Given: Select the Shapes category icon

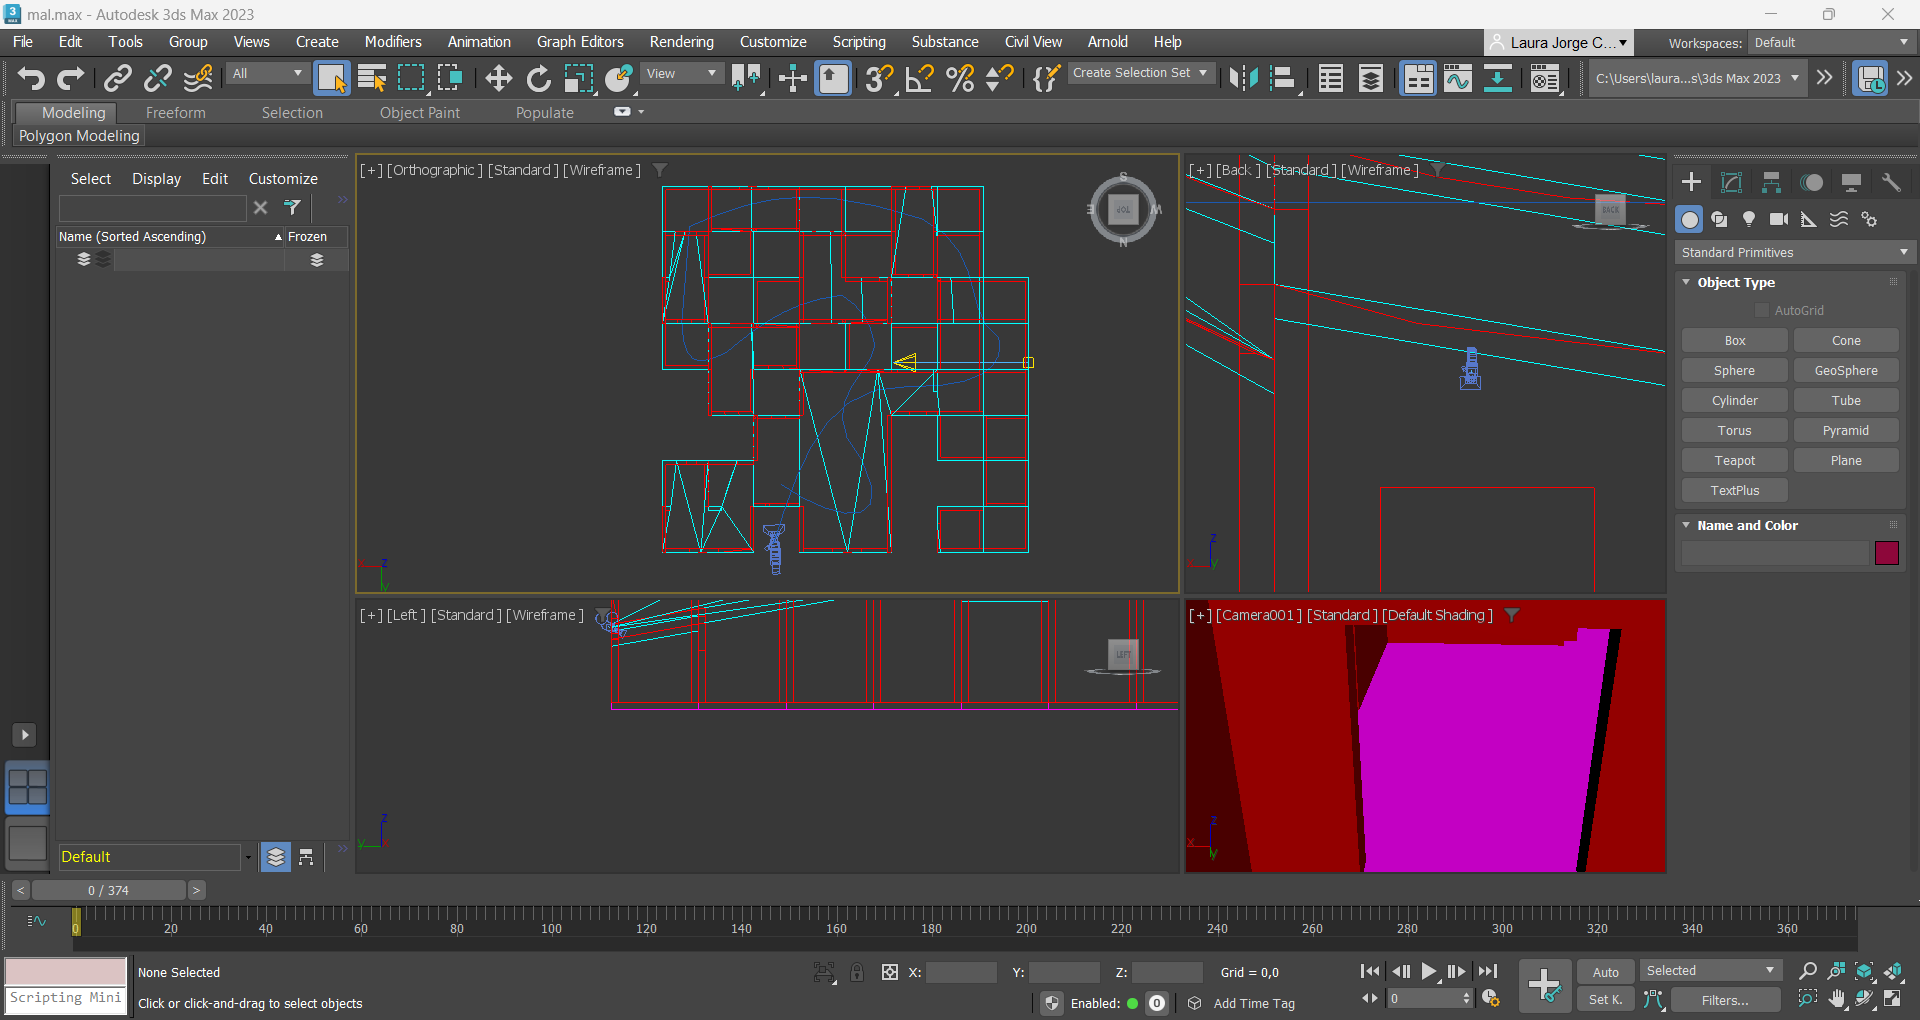Looking at the screenshot, I should coord(1719,219).
